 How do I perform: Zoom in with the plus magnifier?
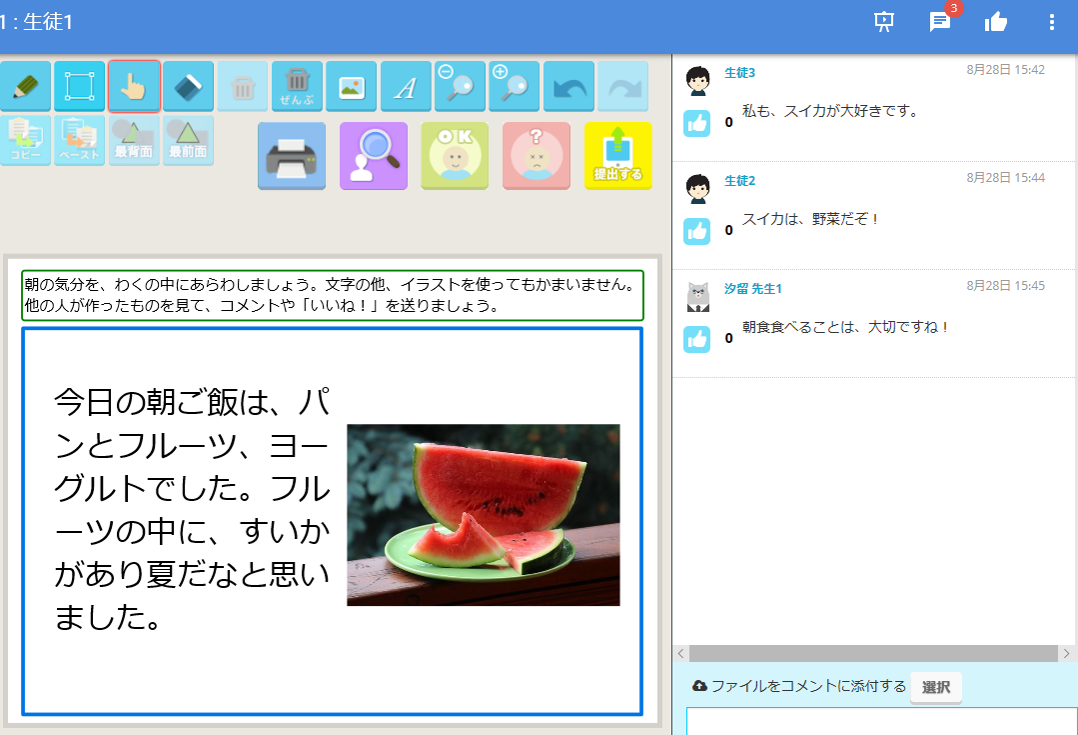[x=514, y=87]
